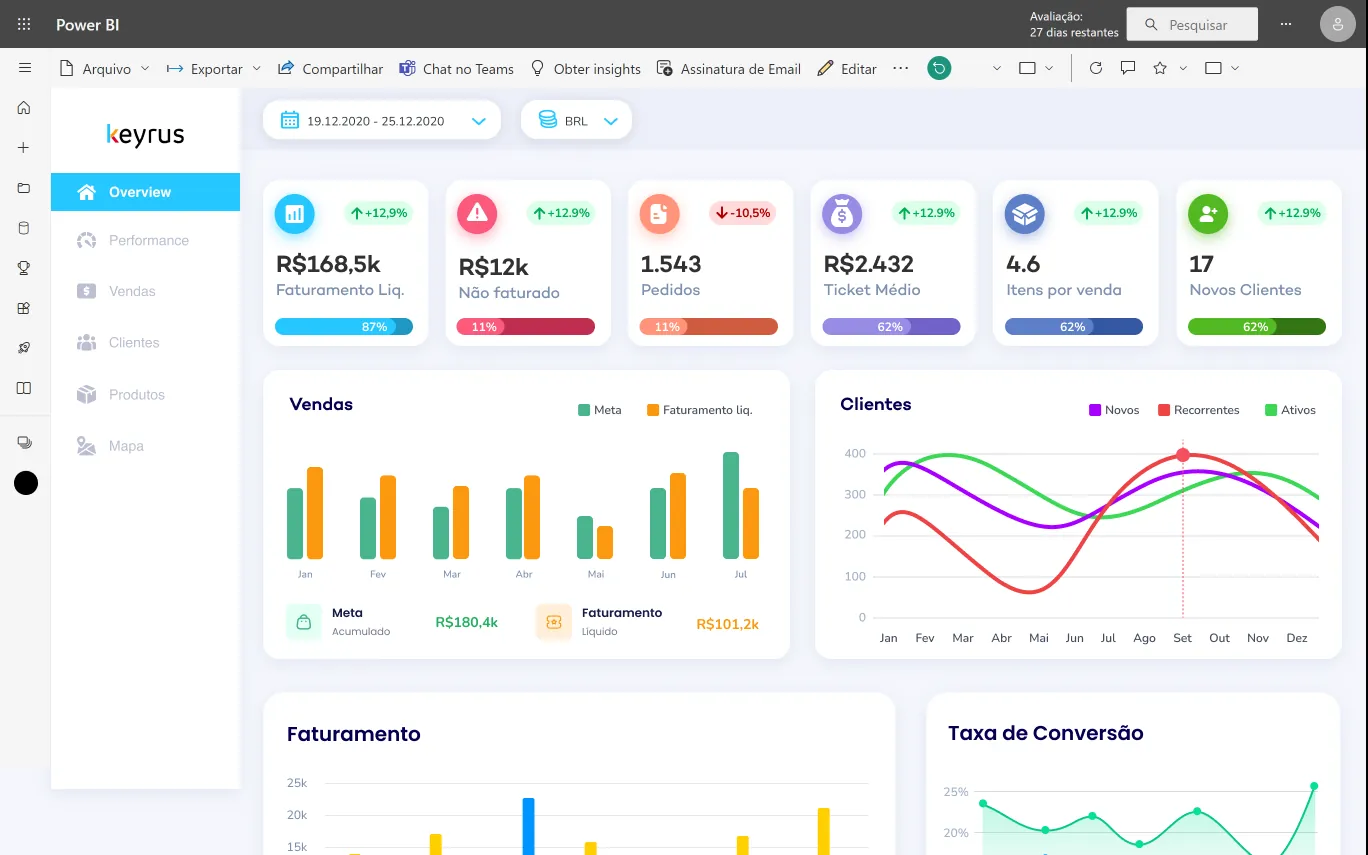The image size is (1368, 855).
Task: Expand the chevron beside the favorite star
Action: tap(1183, 68)
